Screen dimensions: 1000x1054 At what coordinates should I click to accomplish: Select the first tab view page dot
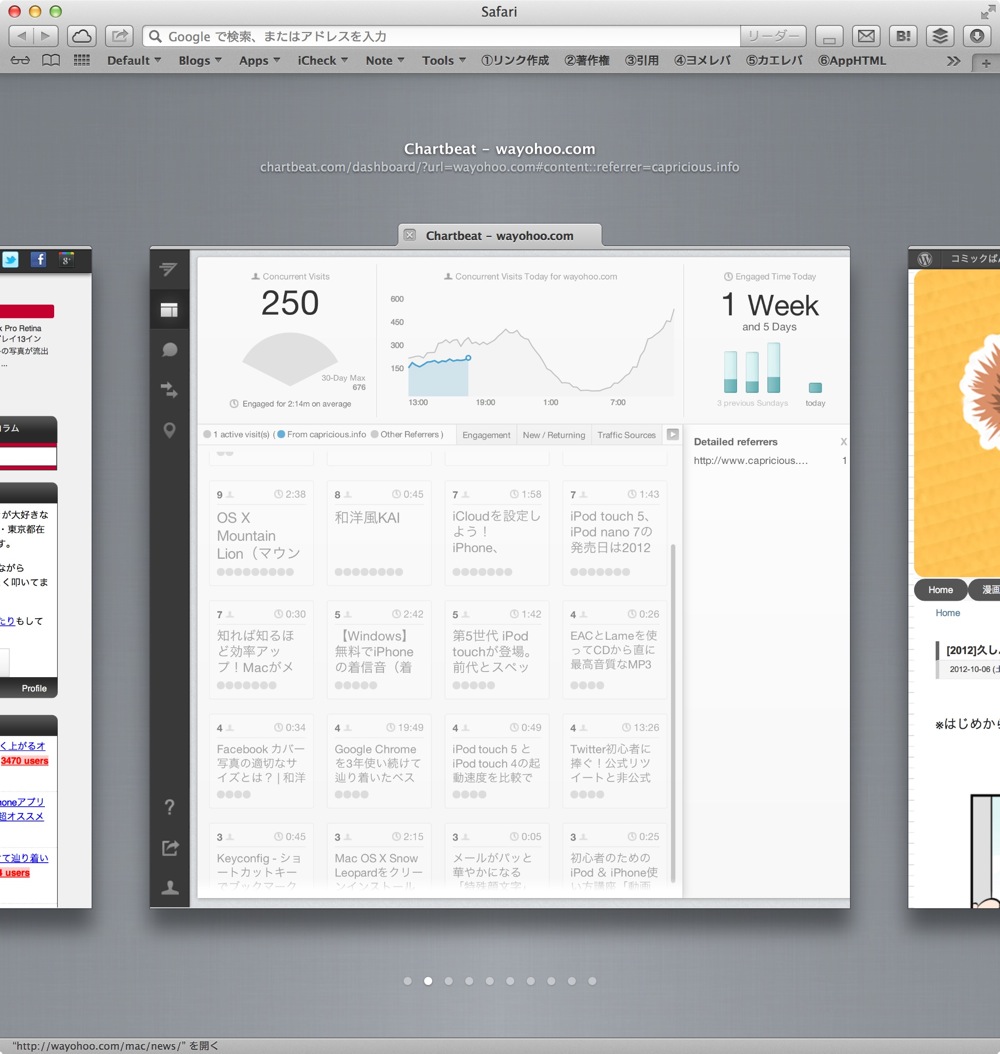tap(407, 981)
